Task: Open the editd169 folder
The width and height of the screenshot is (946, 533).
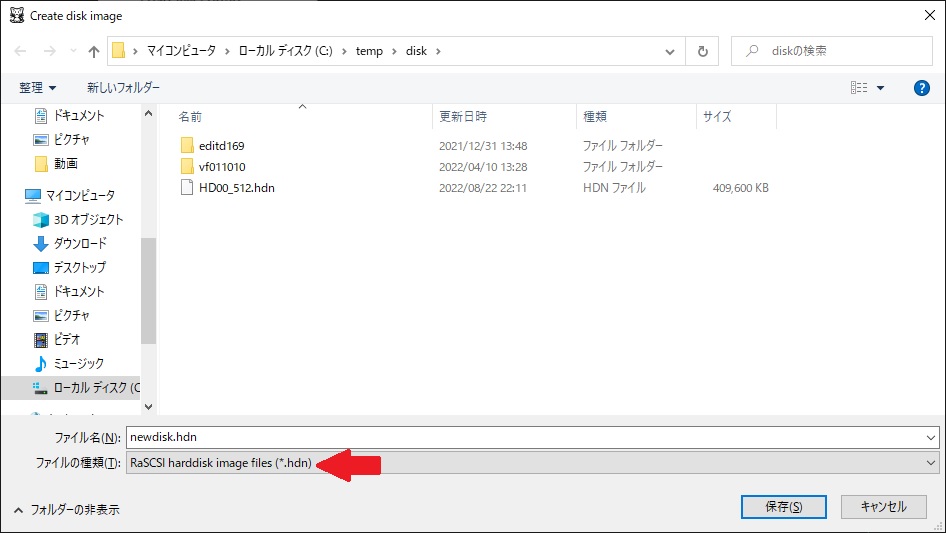Action: tap(221, 146)
